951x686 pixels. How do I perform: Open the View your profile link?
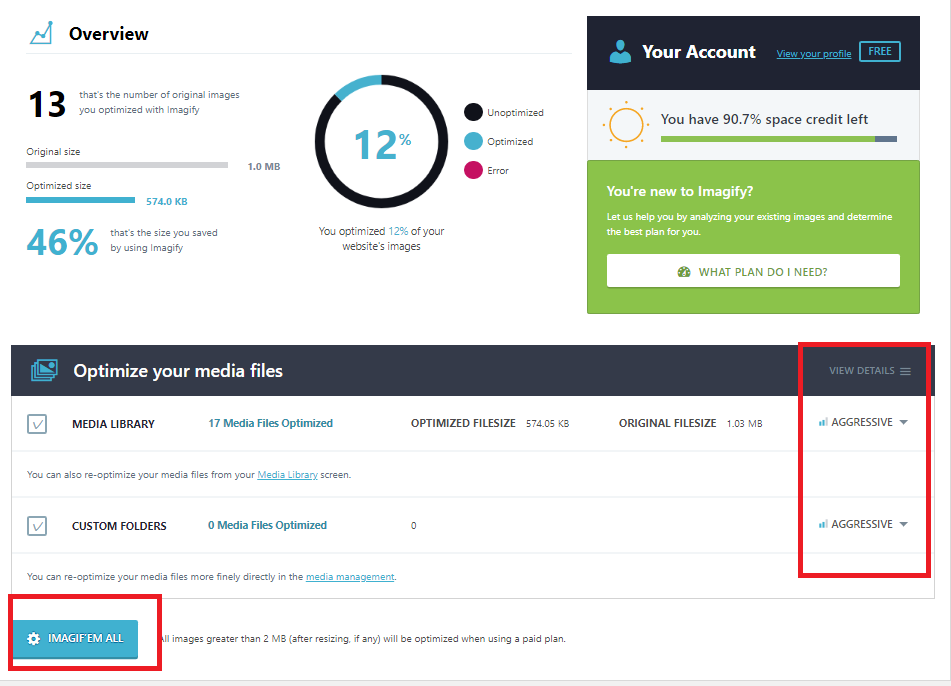813,53
